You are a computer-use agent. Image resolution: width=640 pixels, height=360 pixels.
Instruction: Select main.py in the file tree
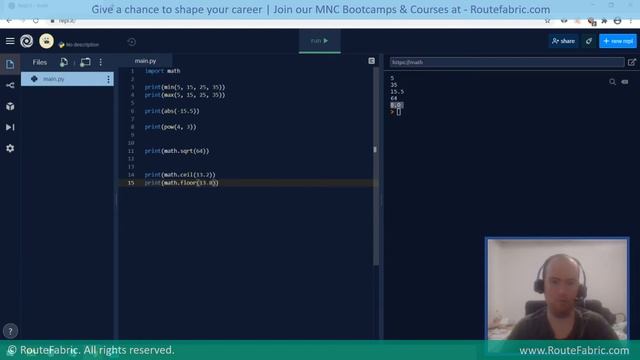point(67,79)
